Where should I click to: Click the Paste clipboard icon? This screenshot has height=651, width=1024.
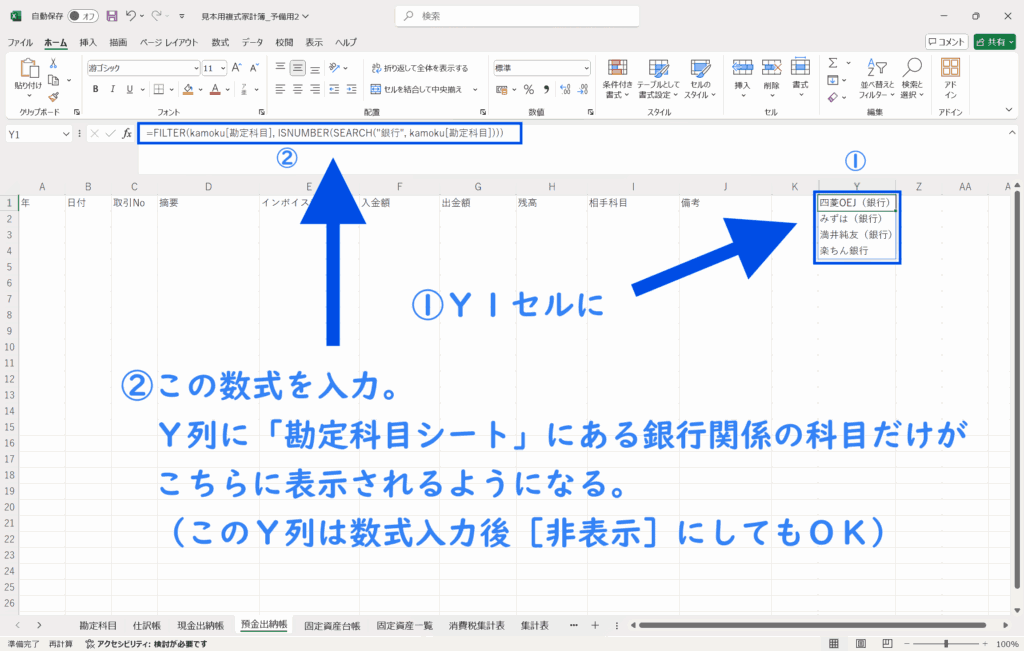[x=29, y=68]
